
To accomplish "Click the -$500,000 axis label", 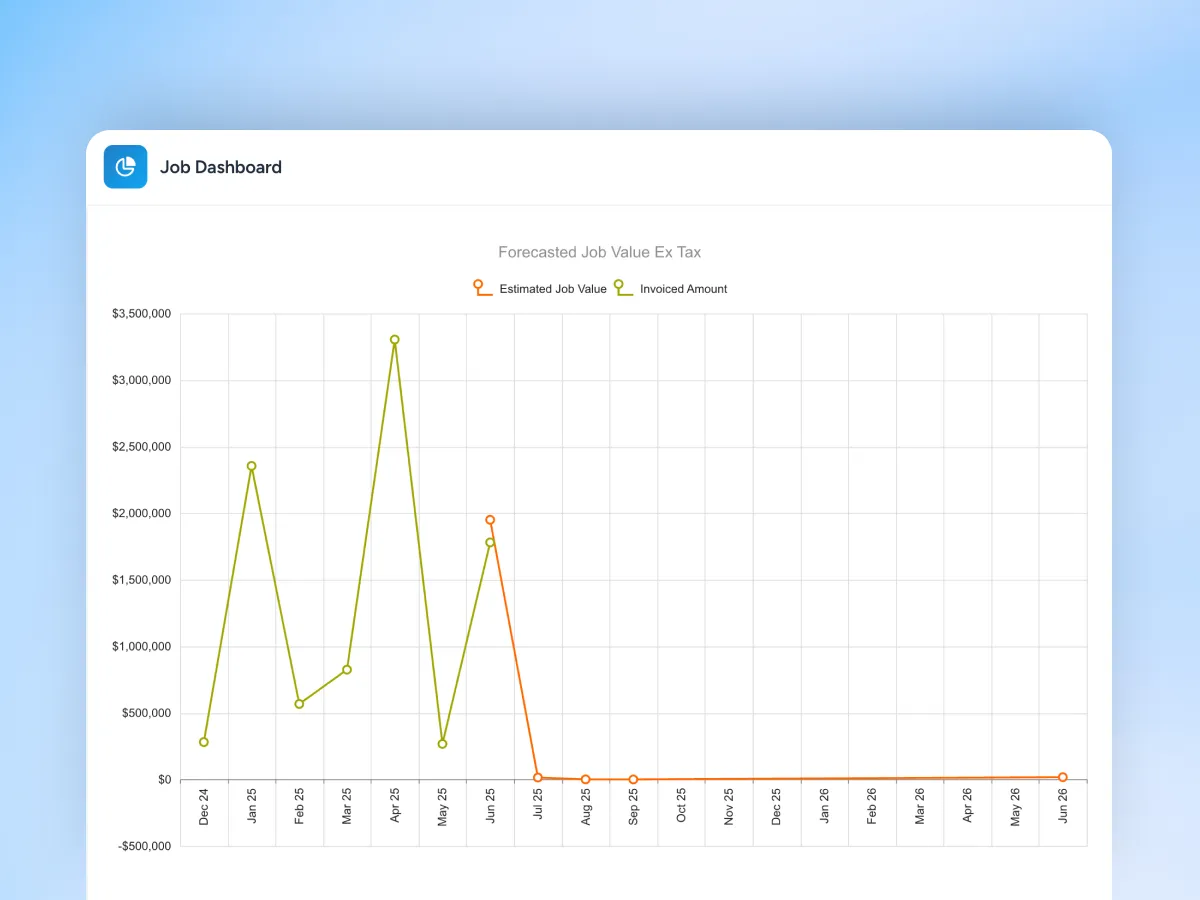I will [x=146, y=846].
